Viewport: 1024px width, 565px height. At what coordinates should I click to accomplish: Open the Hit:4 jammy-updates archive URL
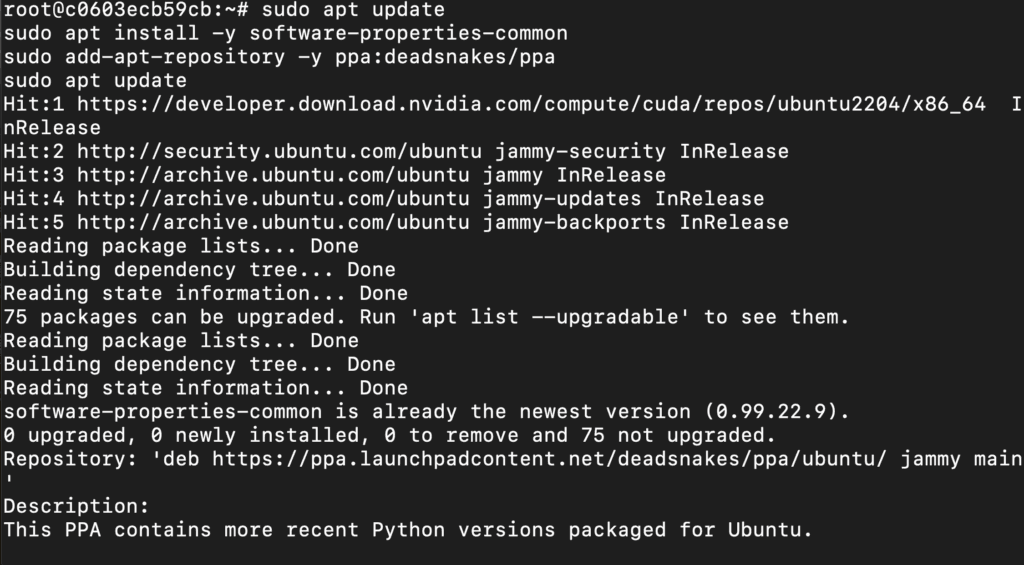(x=273, y=199)
